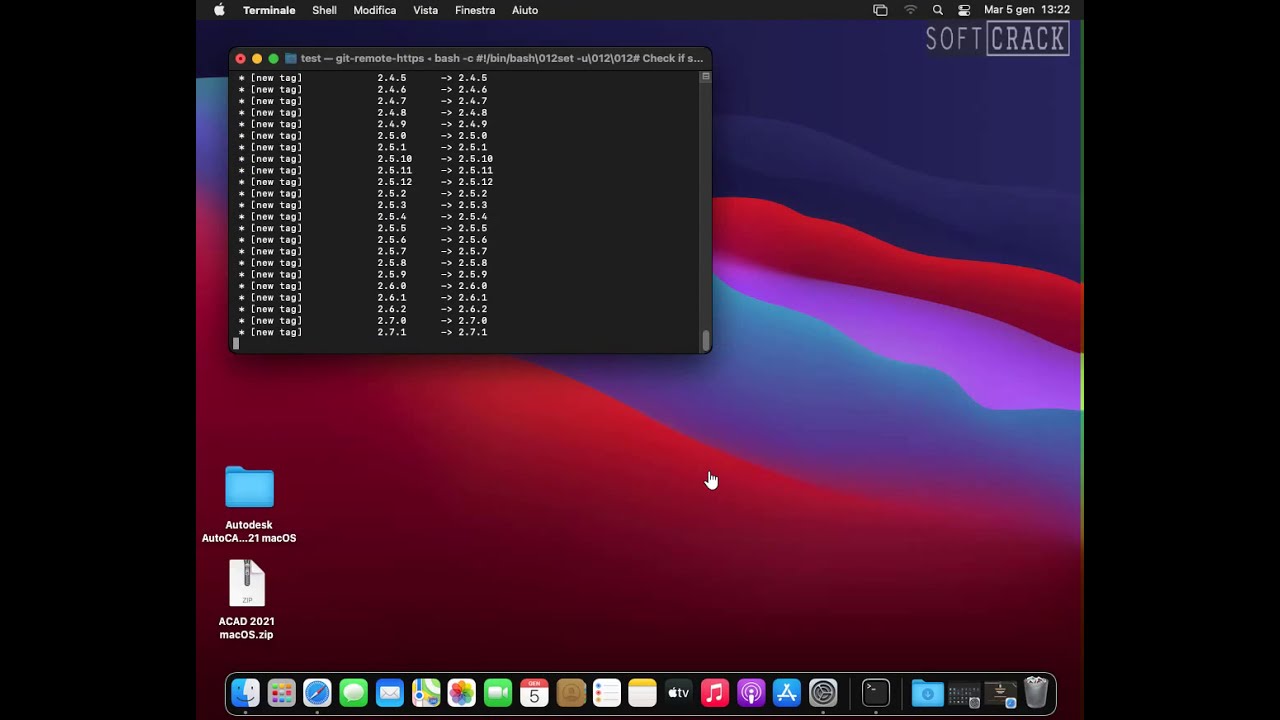Open the Modifica menu
This screenshot has width=1280, height=720.
(x=375, y=10)
